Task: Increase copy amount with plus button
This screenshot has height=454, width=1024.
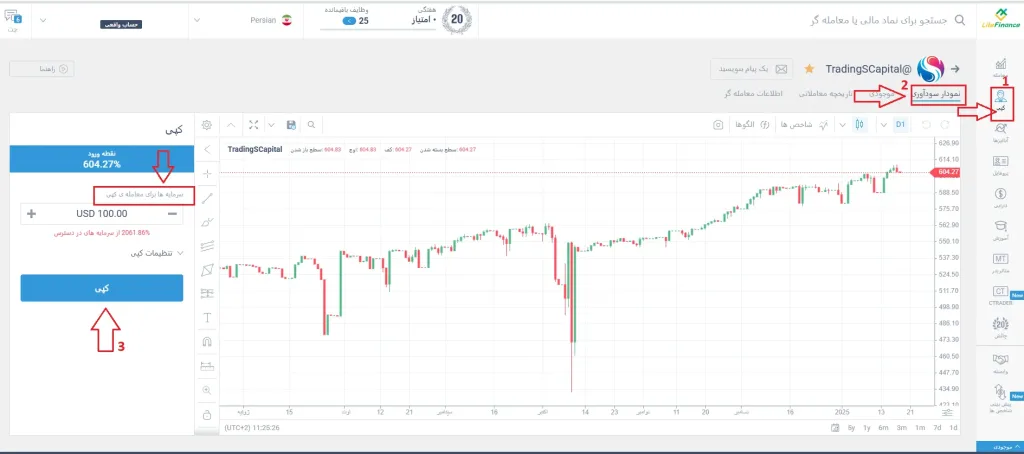Action: pyautogui.click(x=31, y=213)
